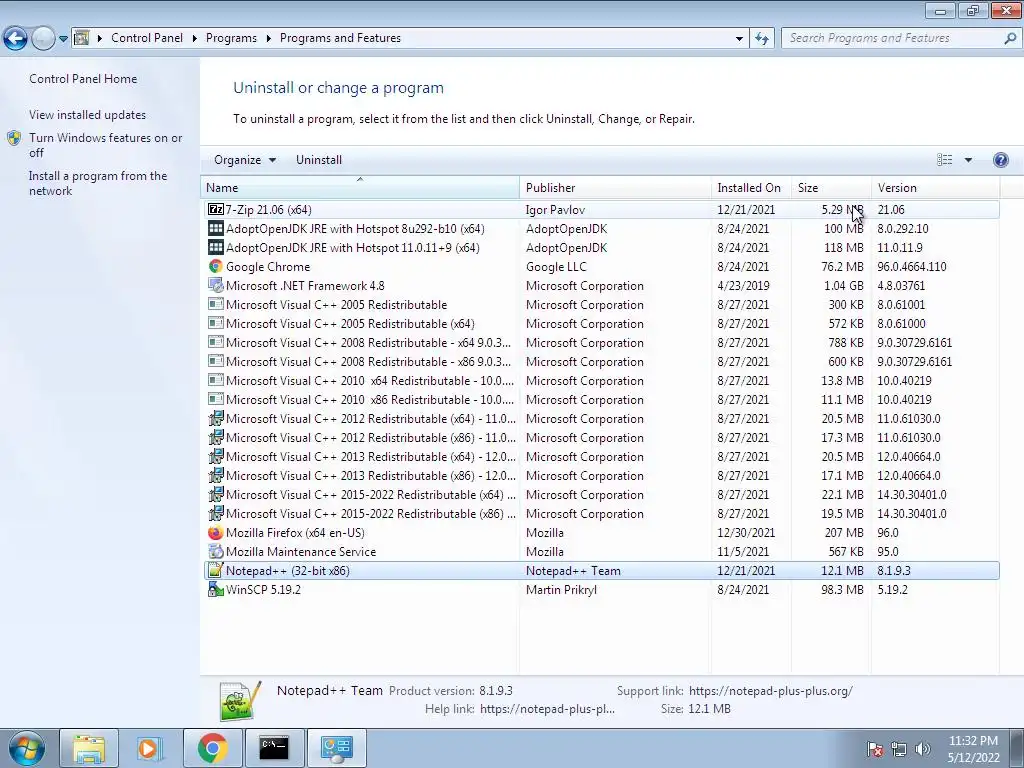Select Visual C++ 2010 x64 Redistributable row
The width and height of the screenshot is (1024, 768).
601,381
